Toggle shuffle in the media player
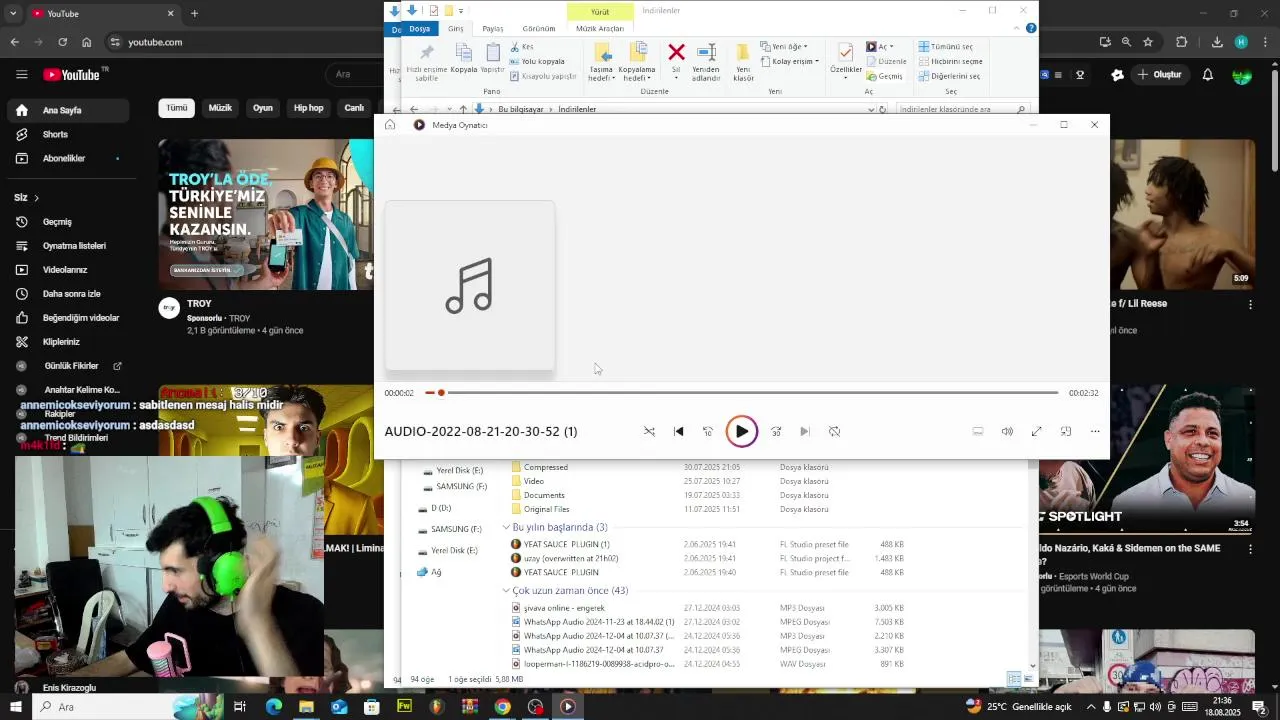The image size is (1280, 720). [649, 431]
